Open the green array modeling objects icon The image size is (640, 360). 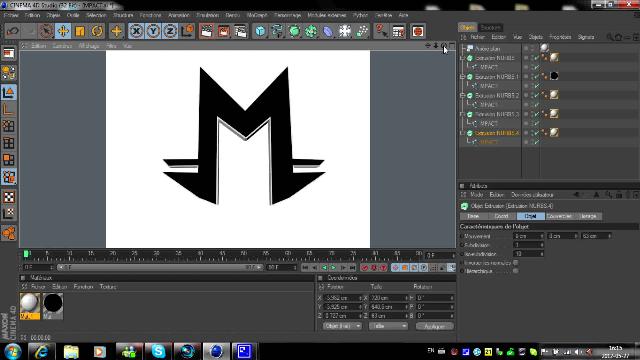(311, 31)
